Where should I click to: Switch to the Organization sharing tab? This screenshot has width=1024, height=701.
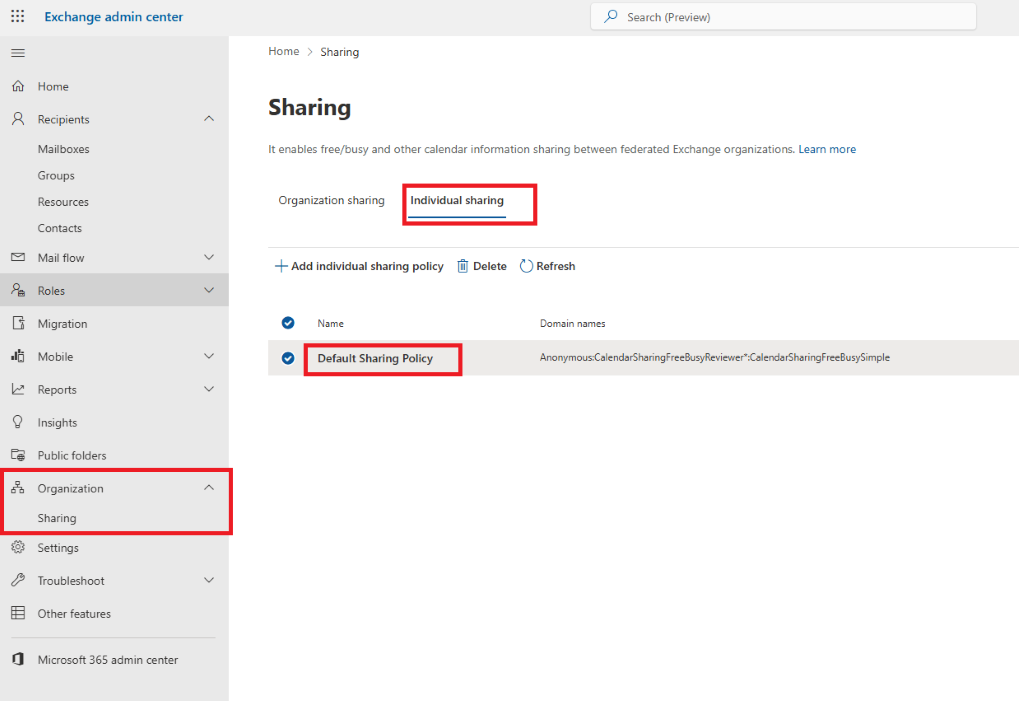(x=331, y=200)
